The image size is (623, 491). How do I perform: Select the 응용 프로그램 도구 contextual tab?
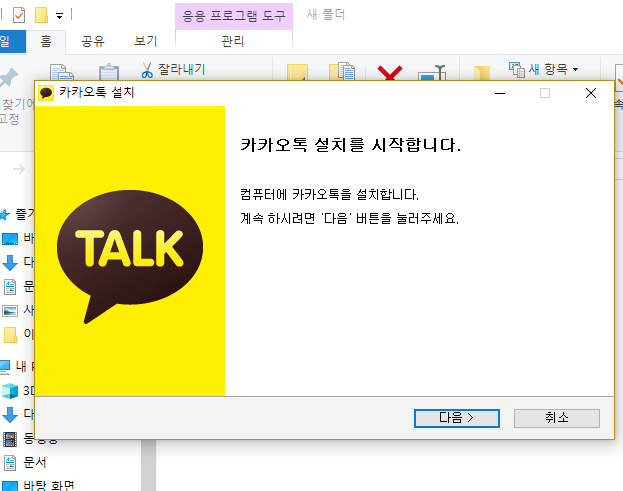[234, 16]
